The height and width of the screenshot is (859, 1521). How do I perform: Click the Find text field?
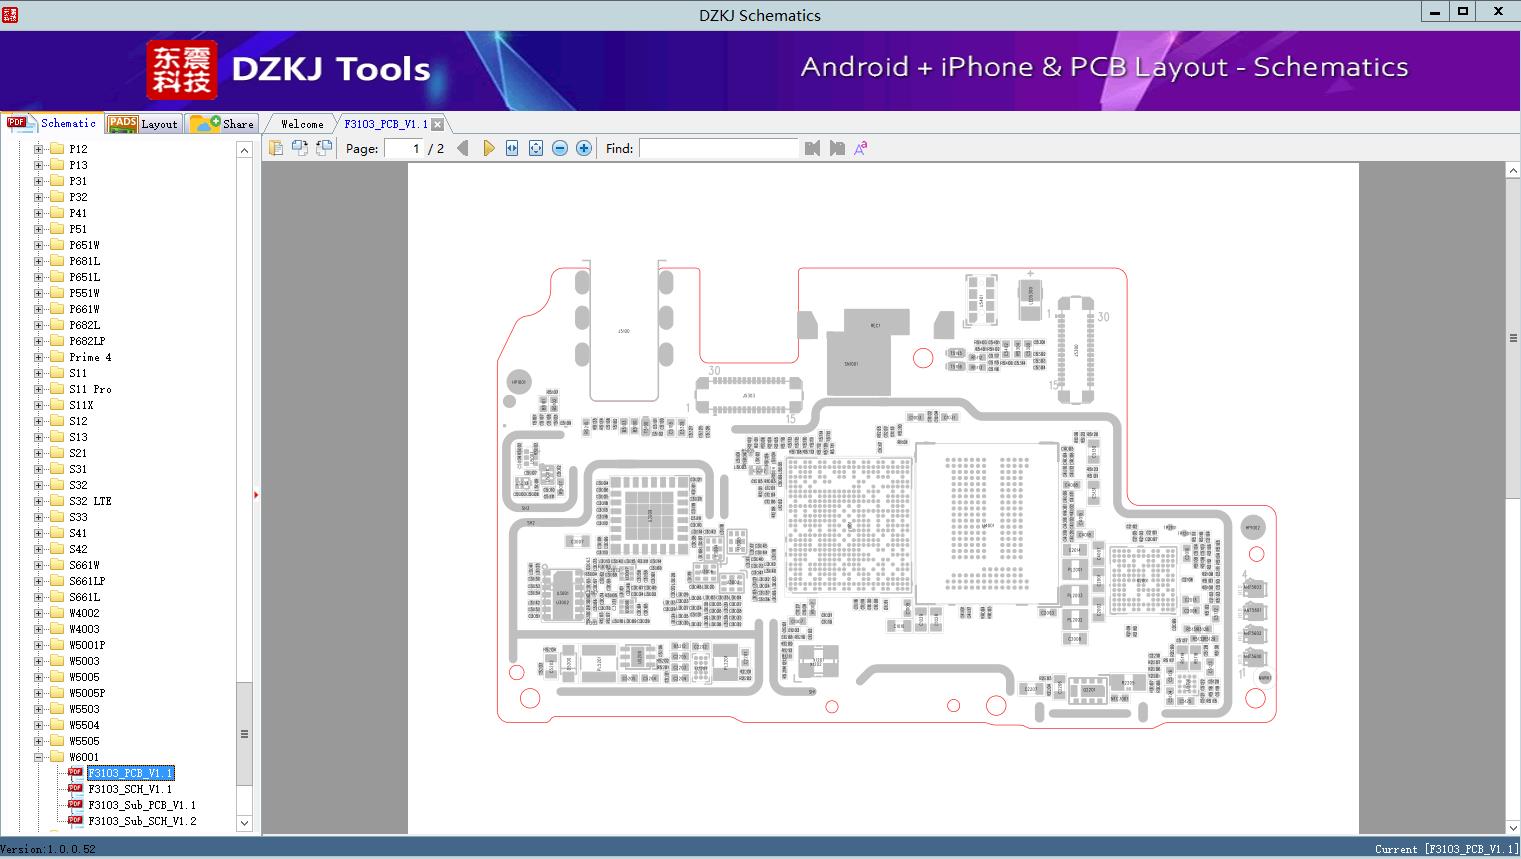point(718,148)
